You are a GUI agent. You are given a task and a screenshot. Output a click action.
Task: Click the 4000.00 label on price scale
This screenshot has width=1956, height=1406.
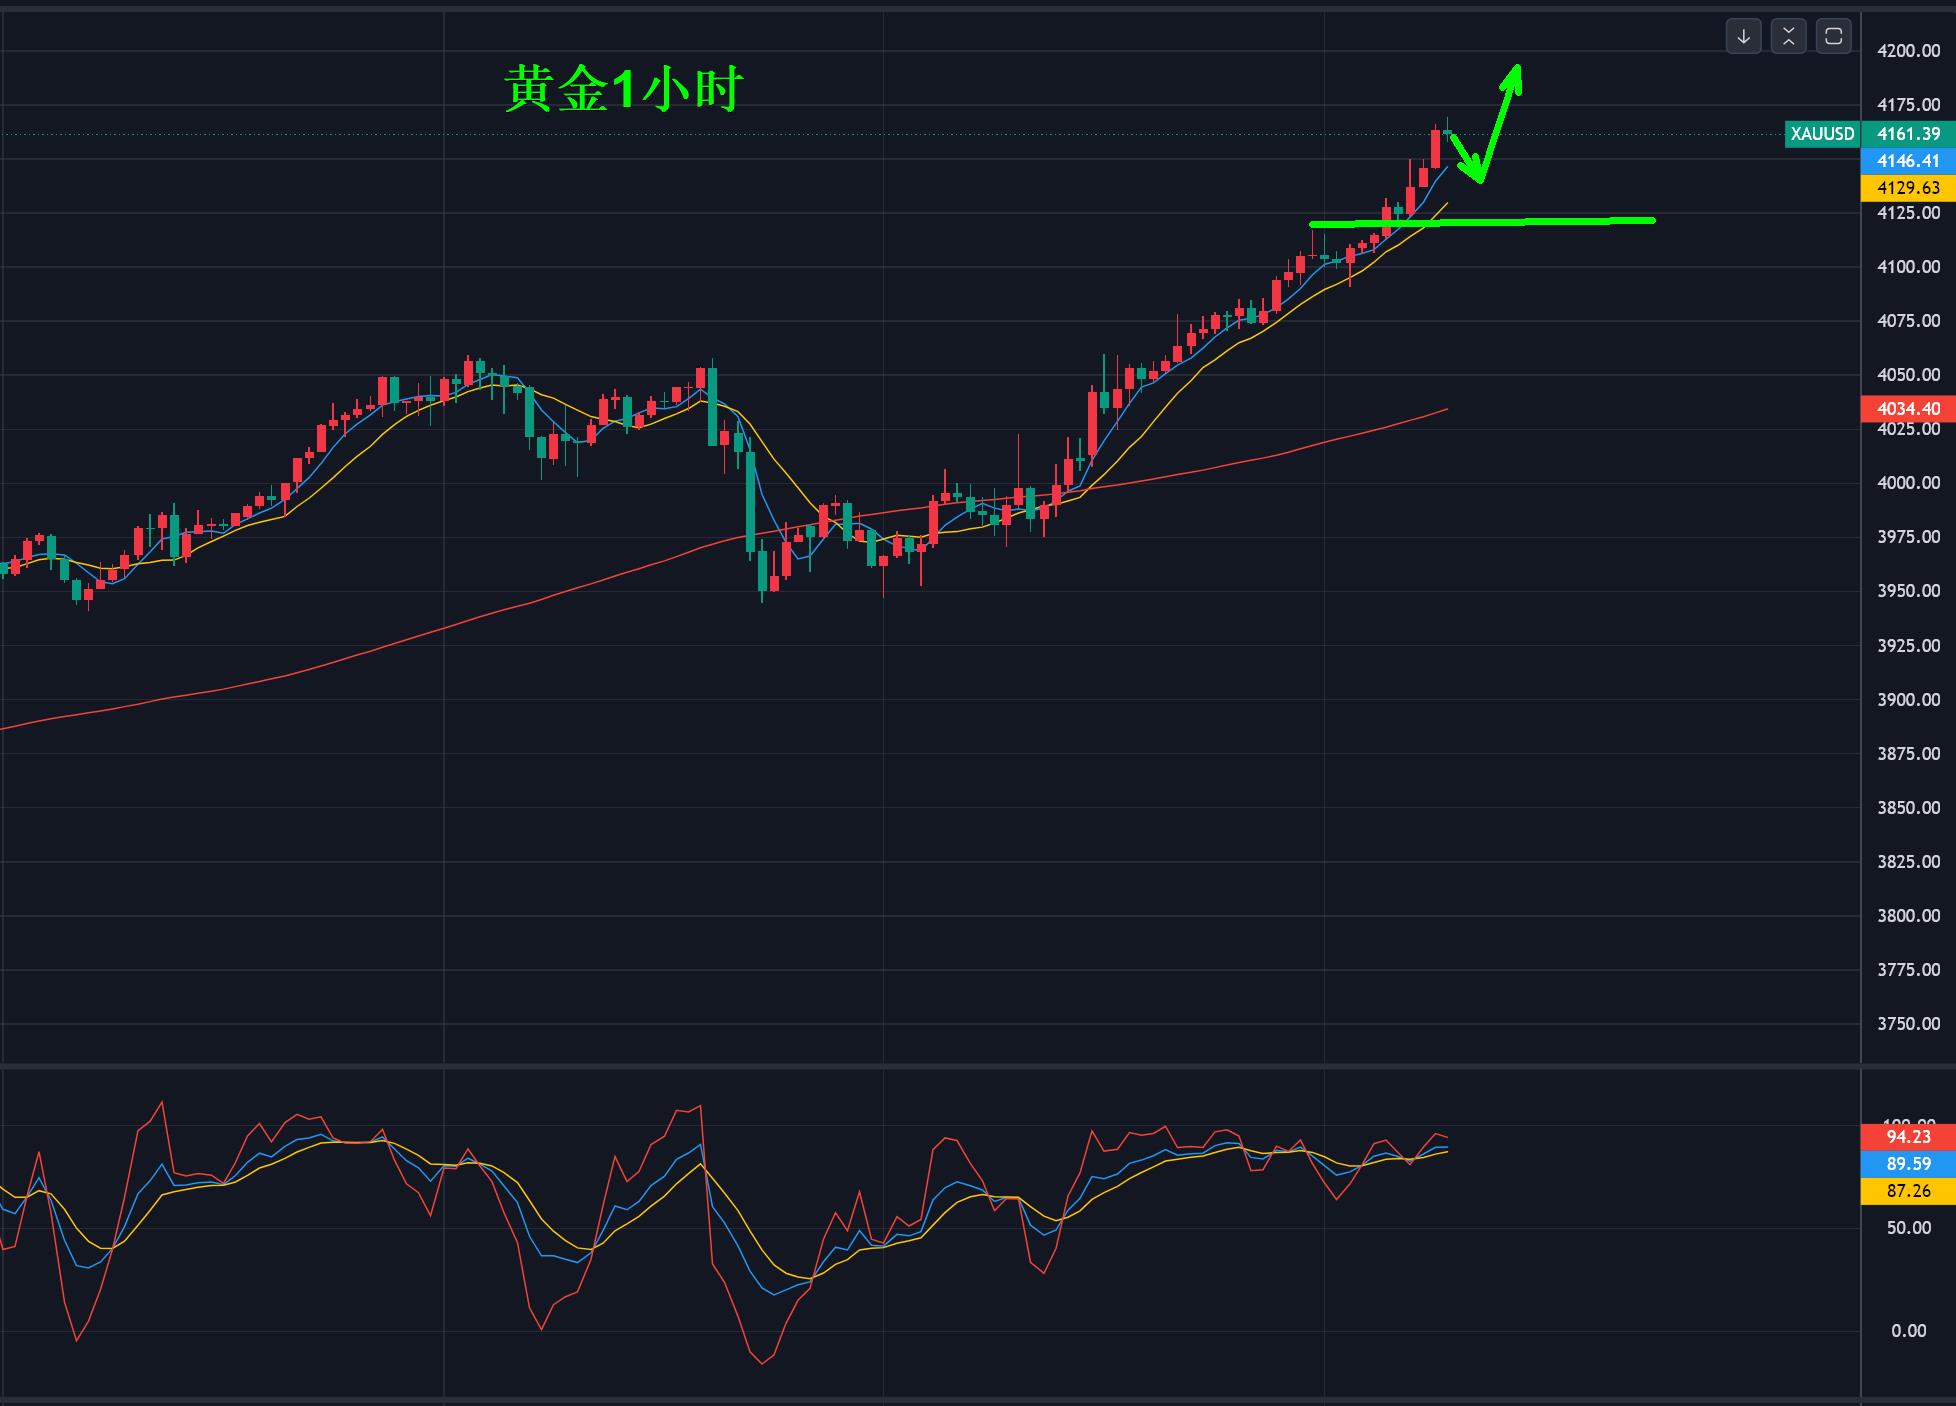coord(1908,483)
